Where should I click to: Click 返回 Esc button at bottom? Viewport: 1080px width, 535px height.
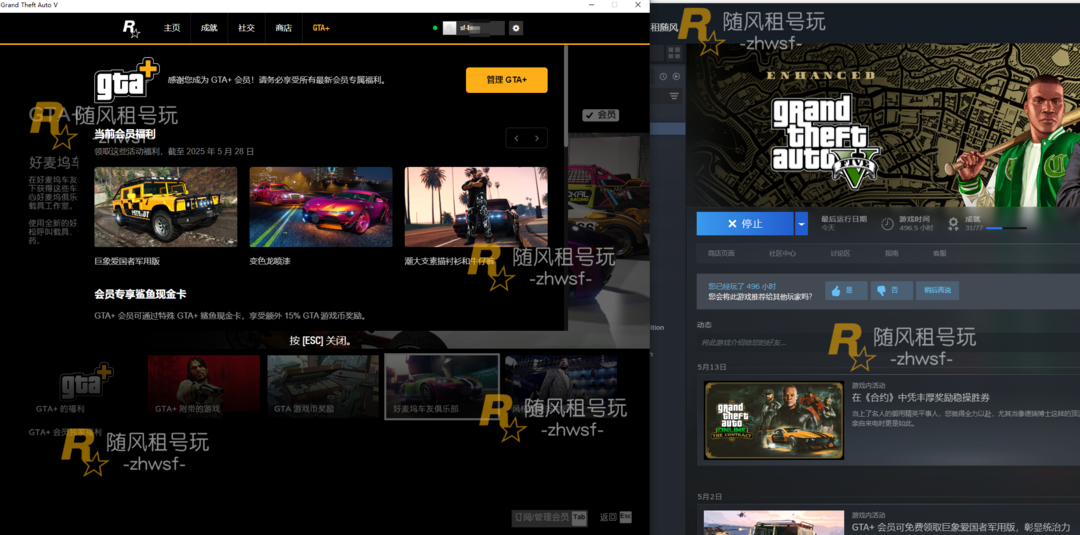pos(616,517)
